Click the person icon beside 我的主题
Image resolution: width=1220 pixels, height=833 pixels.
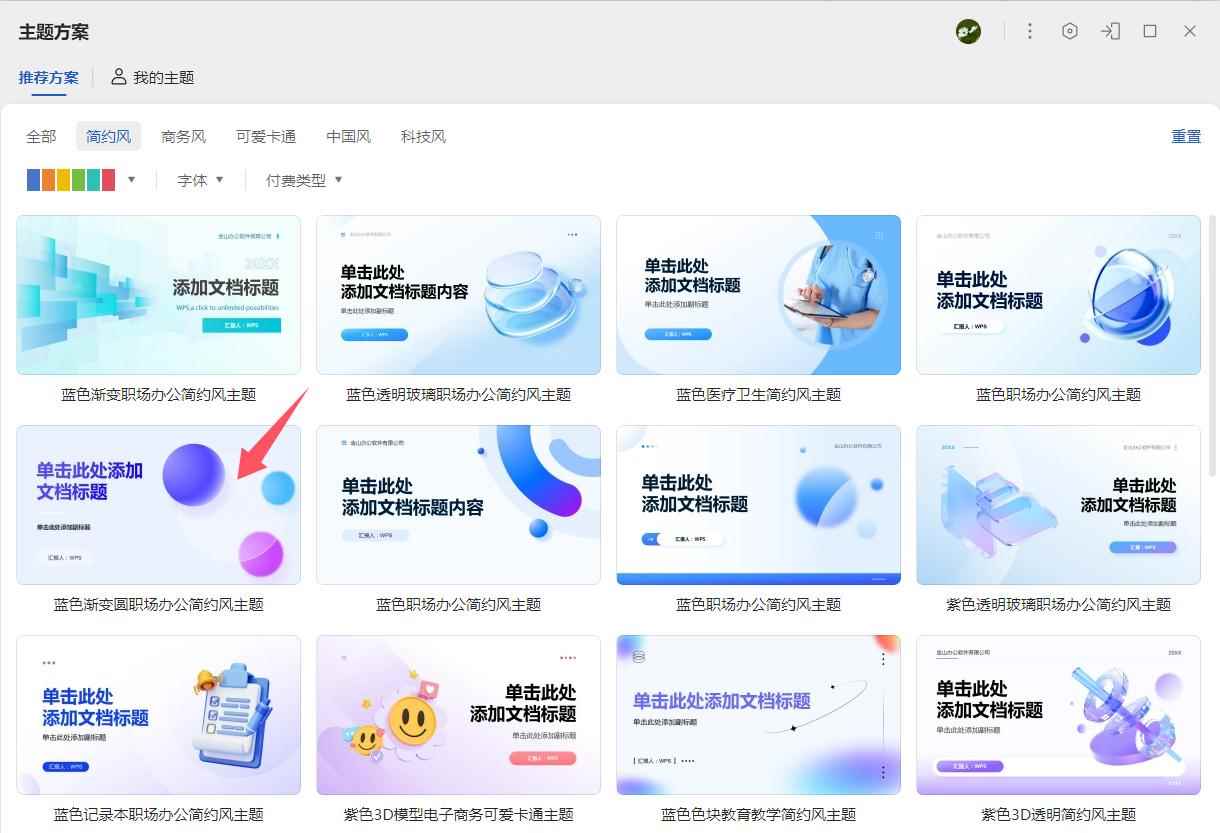119,77
